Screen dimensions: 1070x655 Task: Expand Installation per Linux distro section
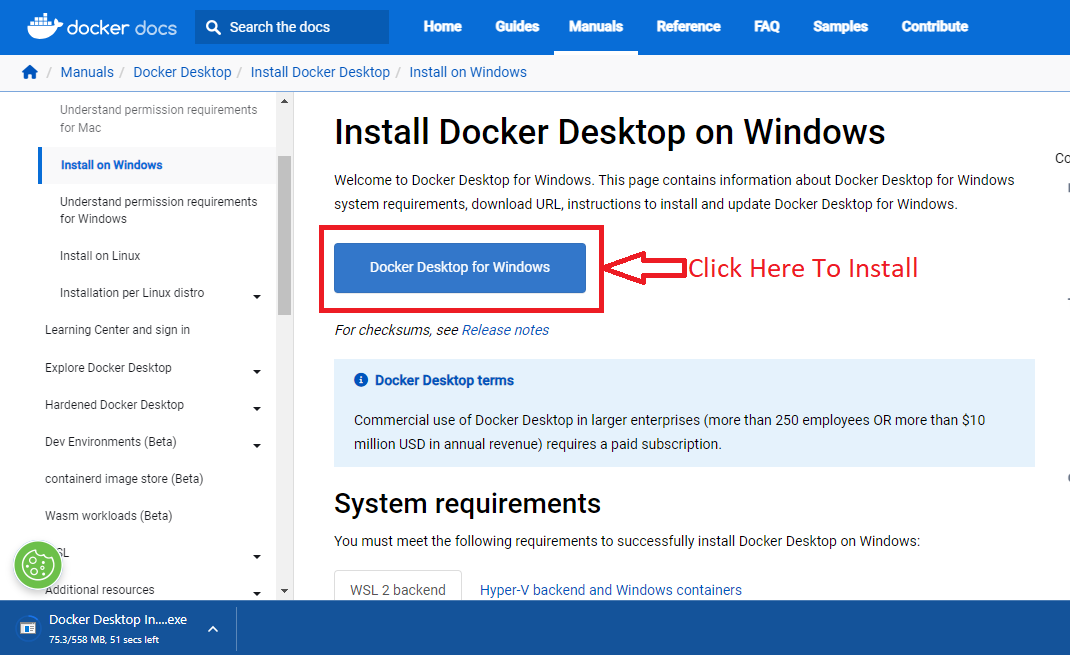pos(257,296)
